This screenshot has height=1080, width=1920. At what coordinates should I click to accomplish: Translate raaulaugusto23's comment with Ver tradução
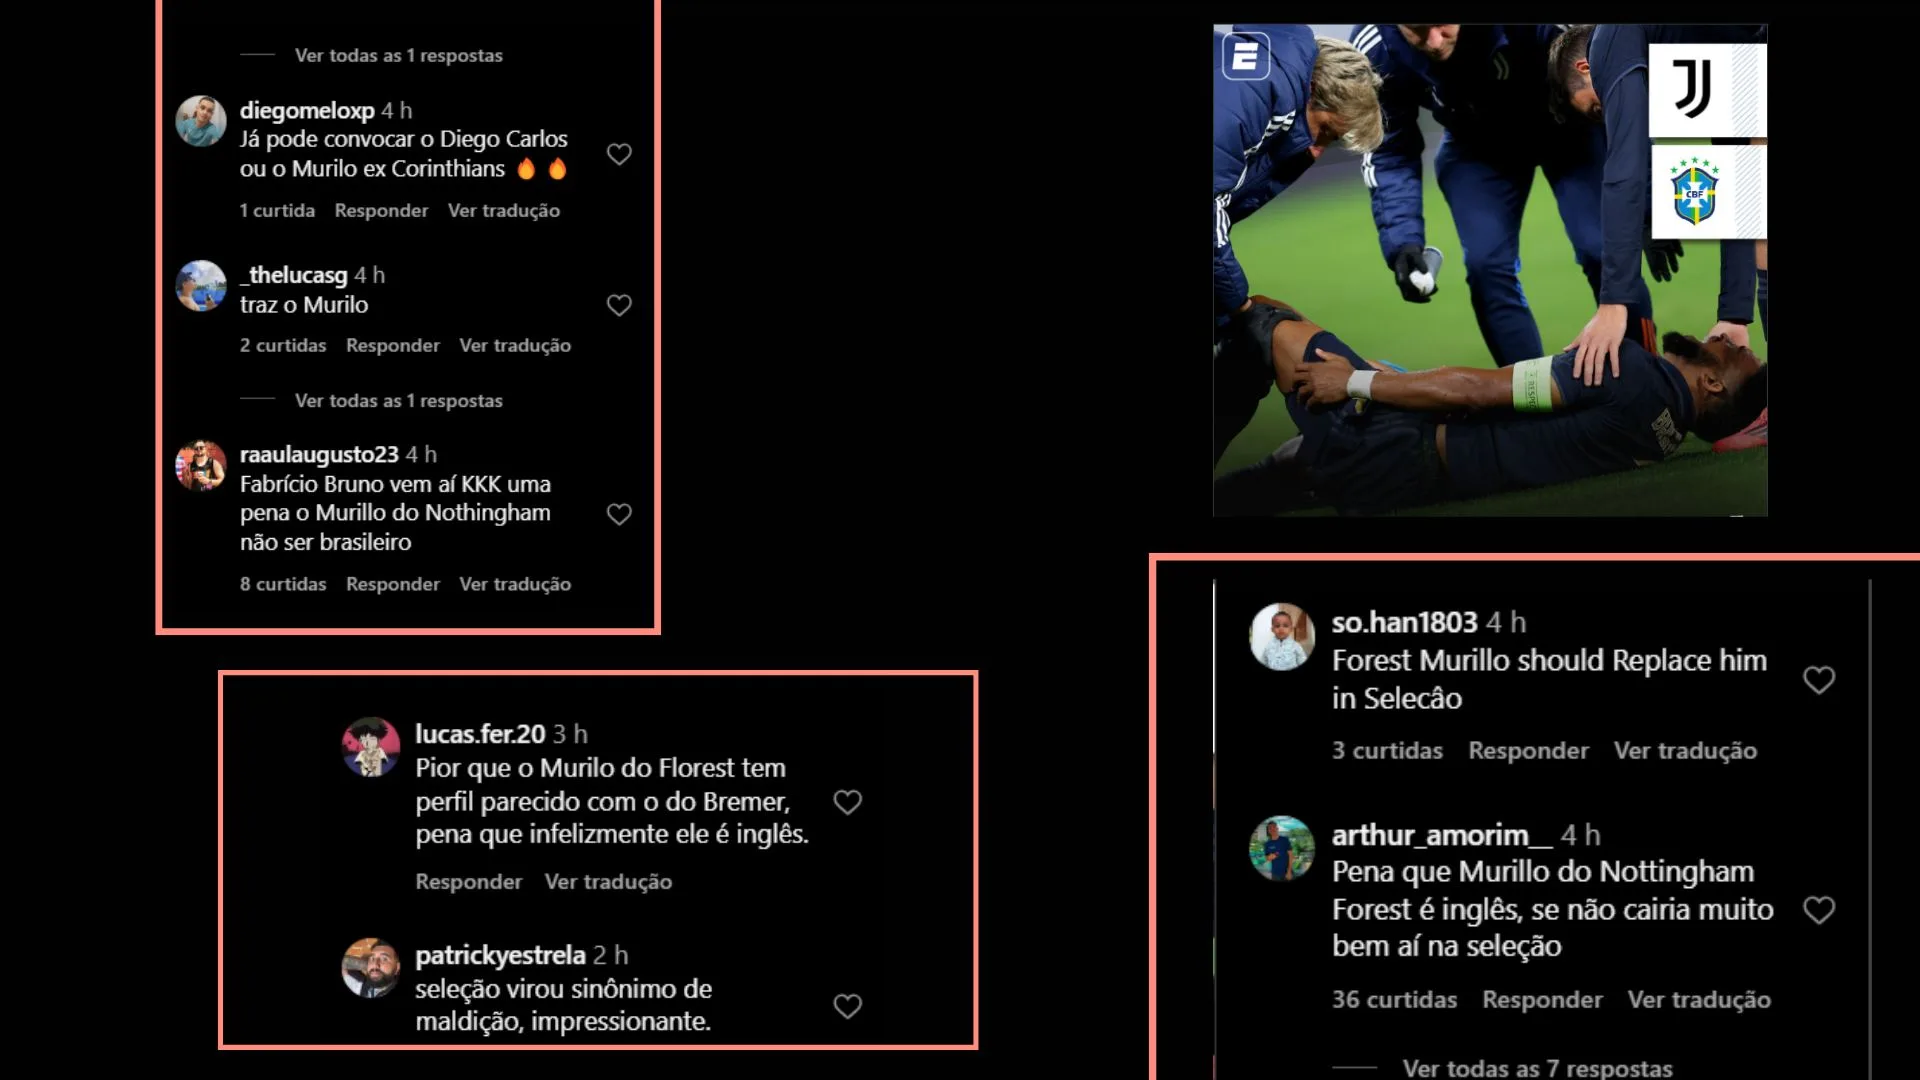coord(515,584)
